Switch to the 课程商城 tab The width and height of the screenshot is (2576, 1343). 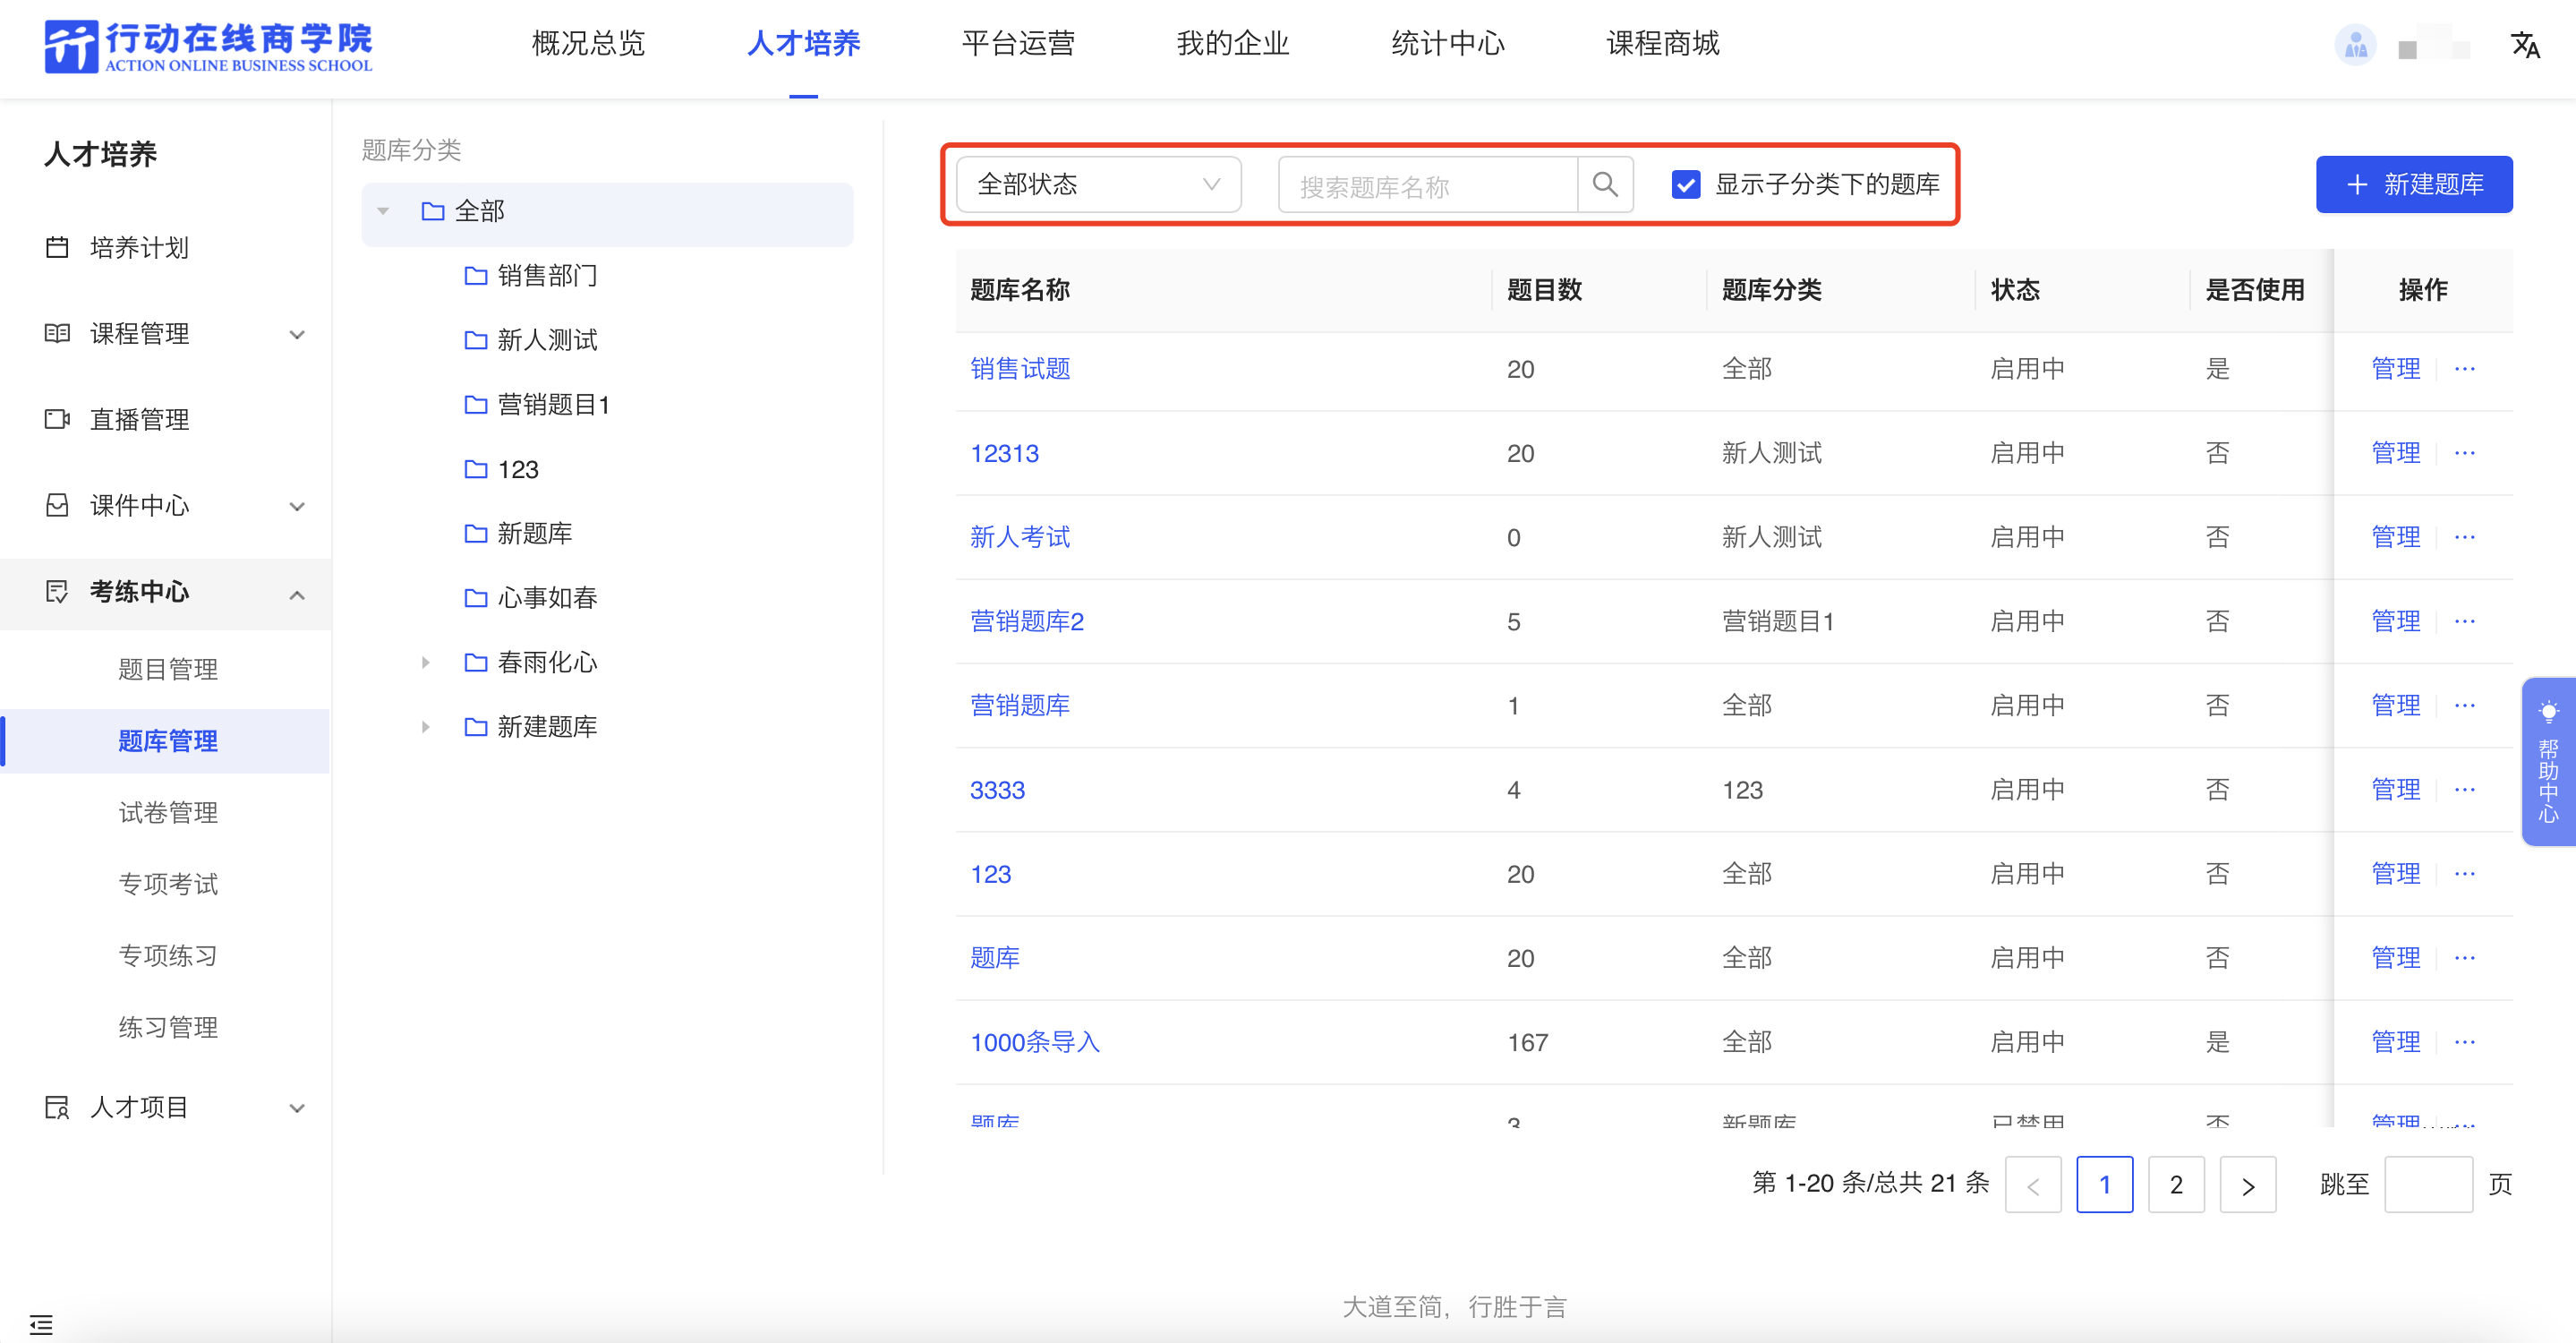point(1663,44)
